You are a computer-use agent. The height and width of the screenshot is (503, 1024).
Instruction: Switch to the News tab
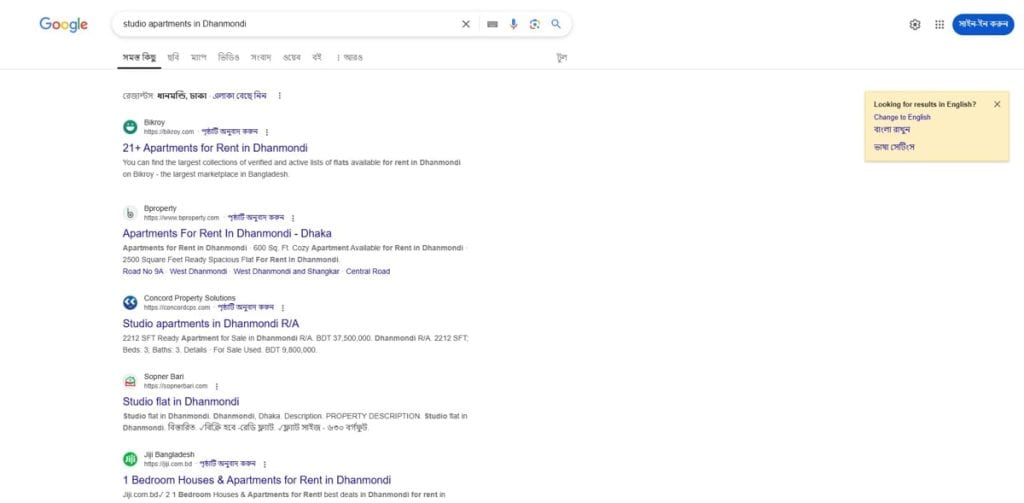(x=261, y=57)
